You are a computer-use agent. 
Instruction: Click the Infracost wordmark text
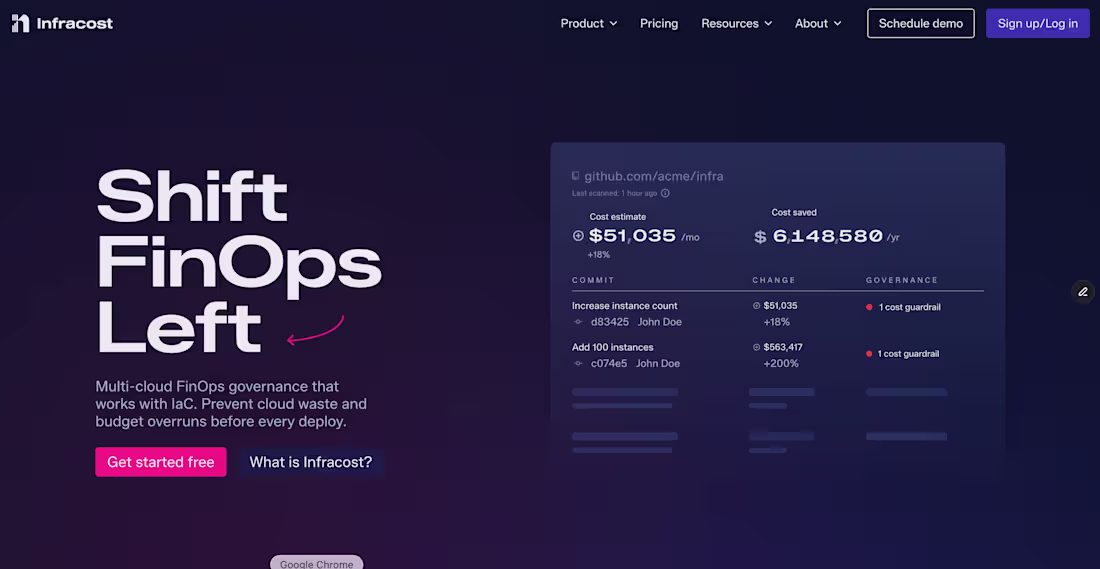pos(74,24)
